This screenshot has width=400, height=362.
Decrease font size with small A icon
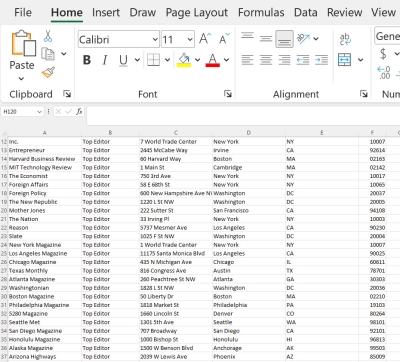[224, 39]
